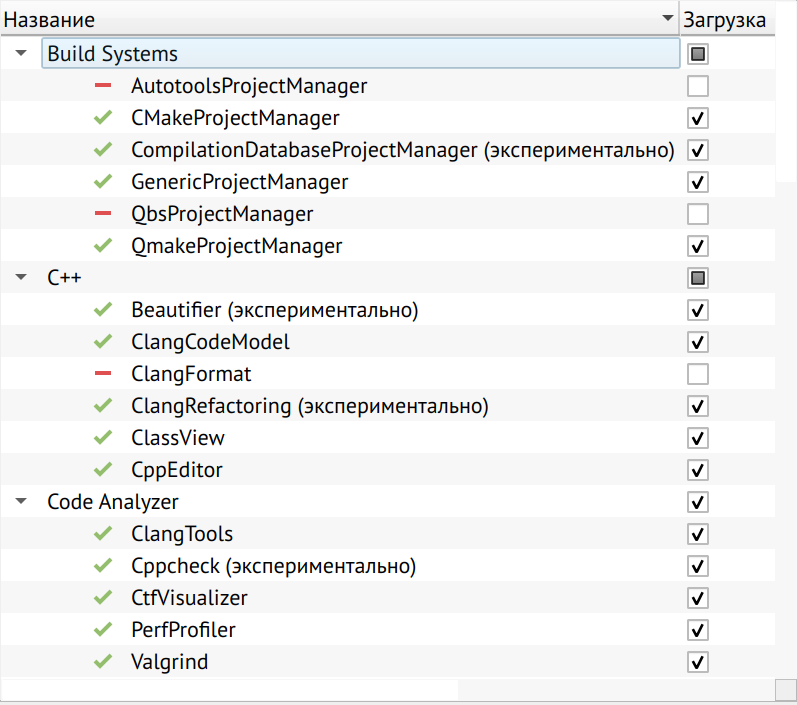This screenshot has height=705, width=797.
Task: Toggle the Build Systems group load checkbox
Action: point(698,54)
